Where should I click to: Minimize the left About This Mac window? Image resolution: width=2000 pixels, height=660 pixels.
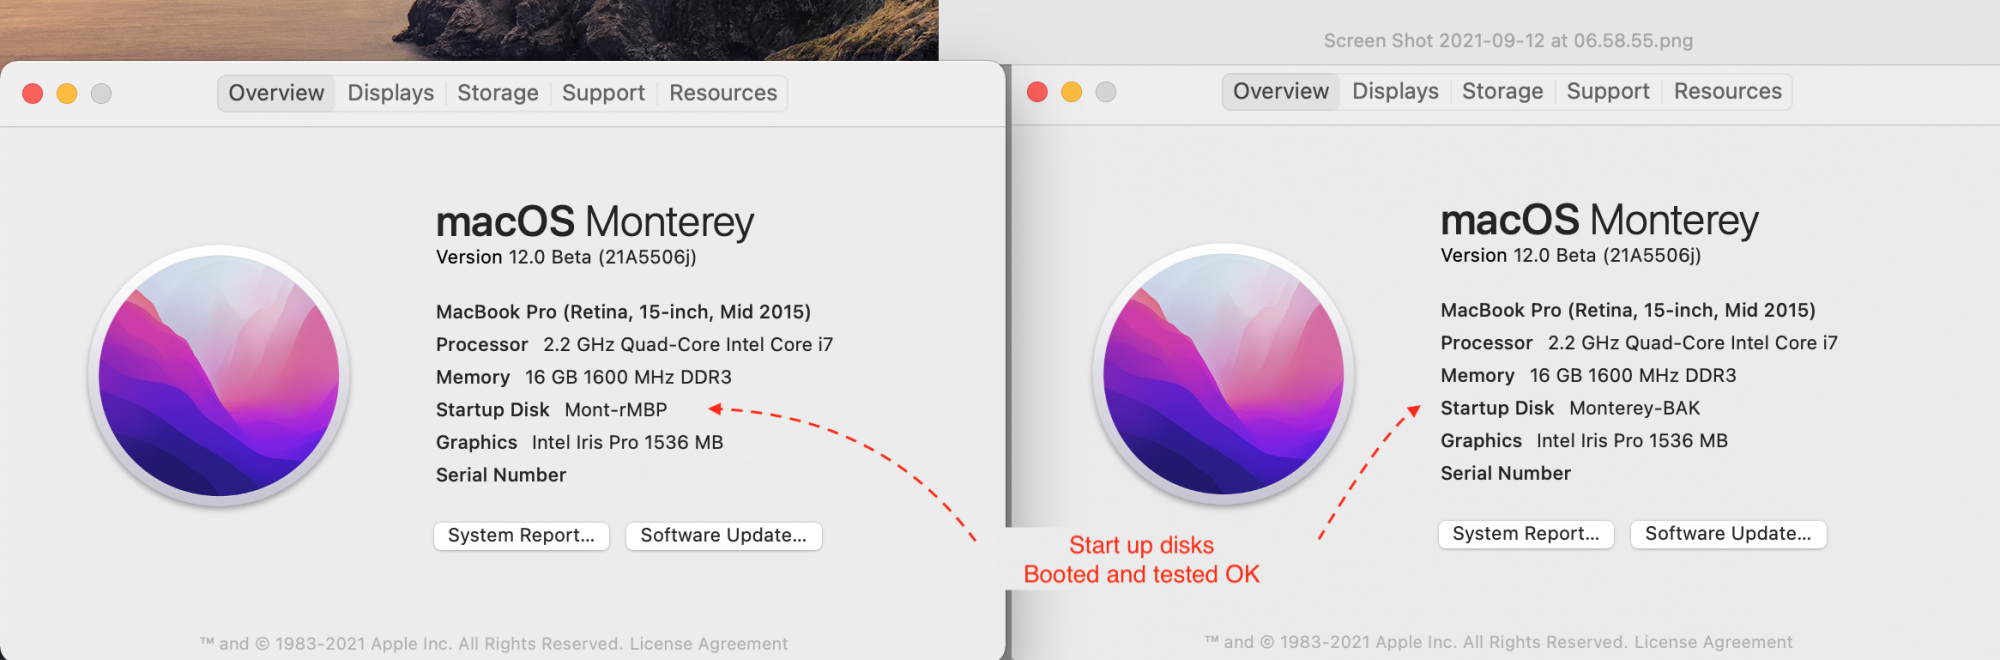(x=67, y=93)
